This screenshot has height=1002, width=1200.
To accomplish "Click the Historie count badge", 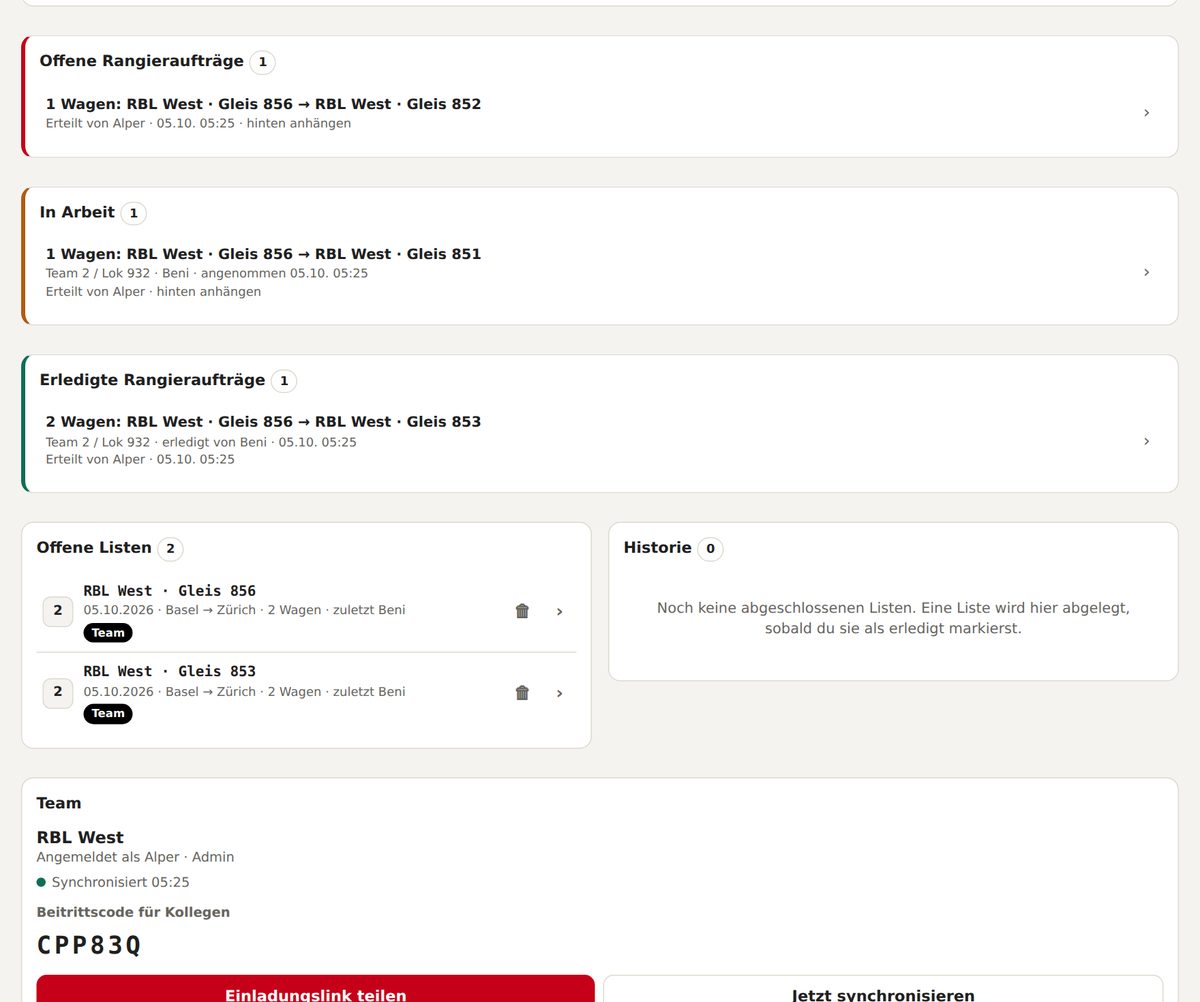I will [x=710, y=548].
